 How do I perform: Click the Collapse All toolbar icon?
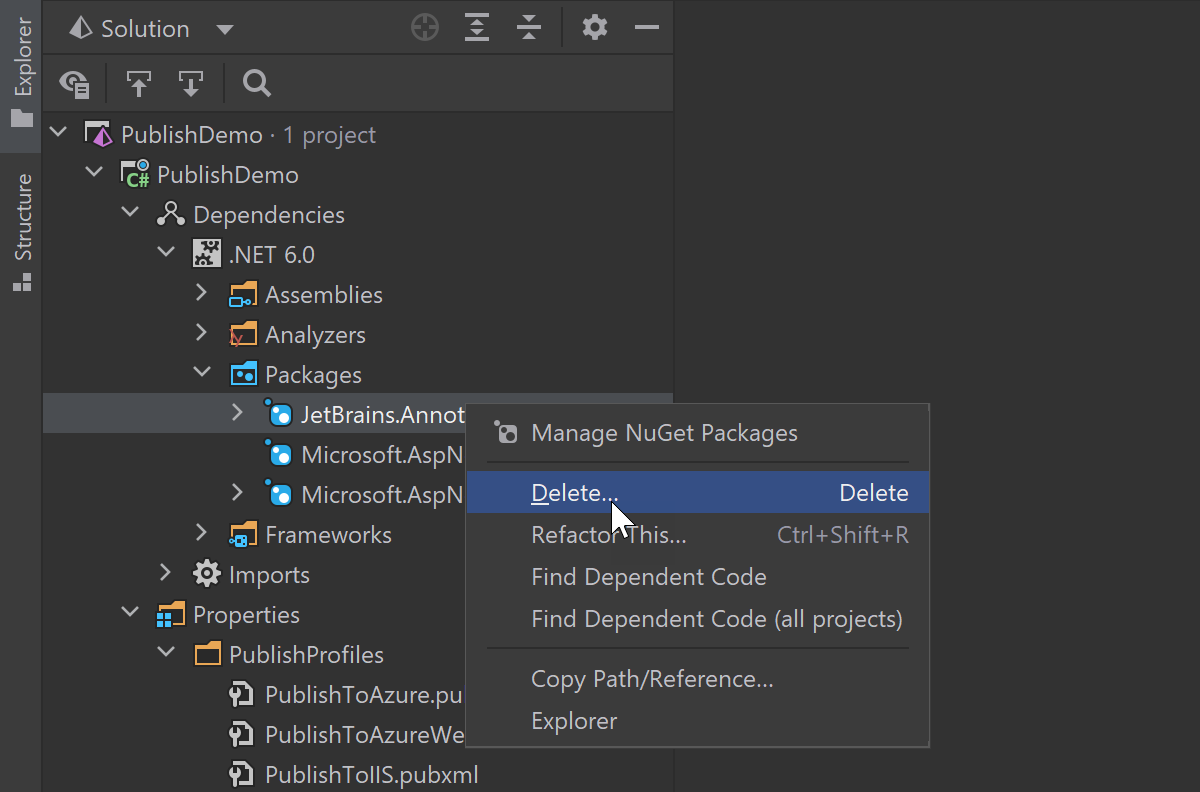coord(529,28)
